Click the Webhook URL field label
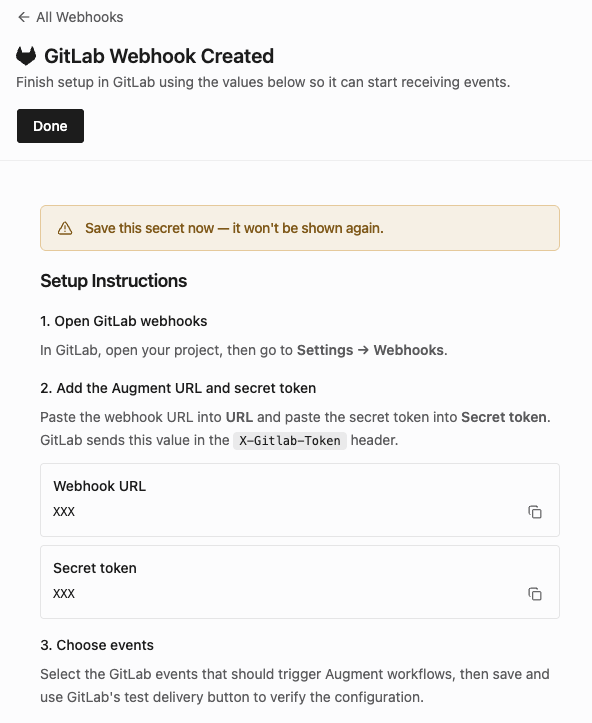 coord(100,486)
